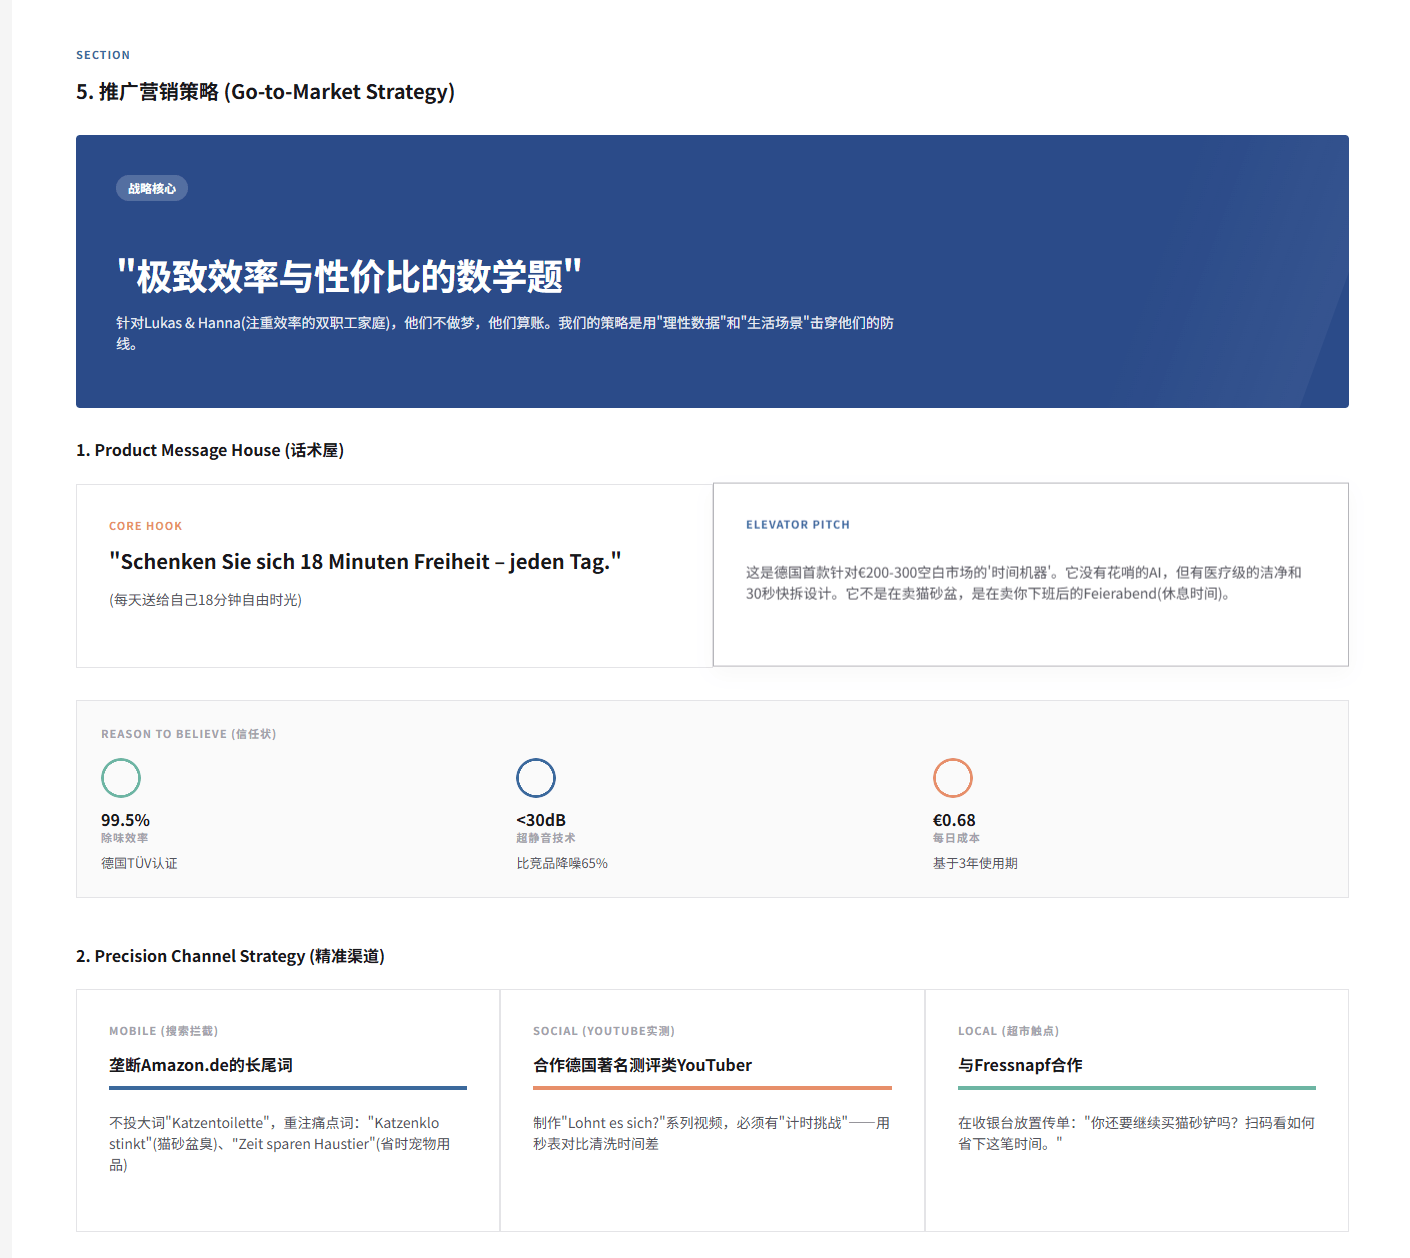Collapse the REASON TO BELIEVE panel
The width and height of the screenshot is (1410, 1258).
point(189,733)
